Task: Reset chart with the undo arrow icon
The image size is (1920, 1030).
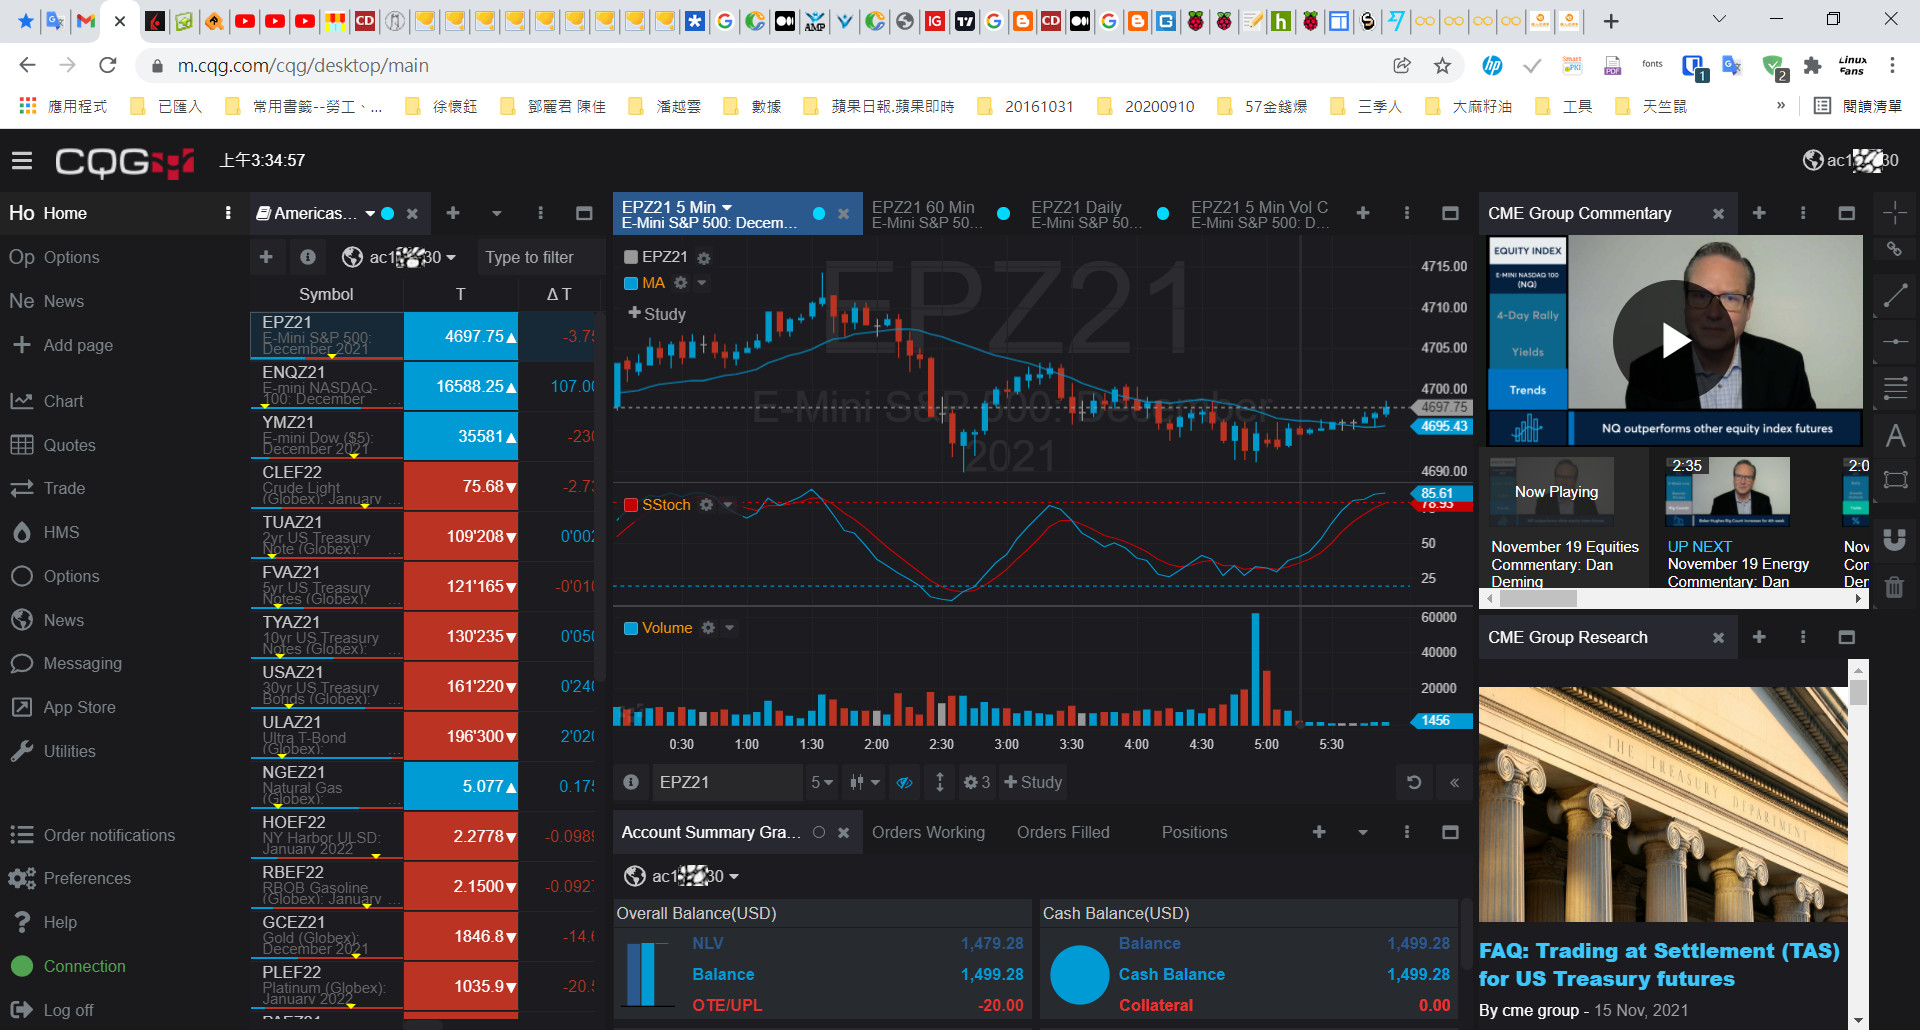Action: pyautogui.click(x=1414, y=782)
